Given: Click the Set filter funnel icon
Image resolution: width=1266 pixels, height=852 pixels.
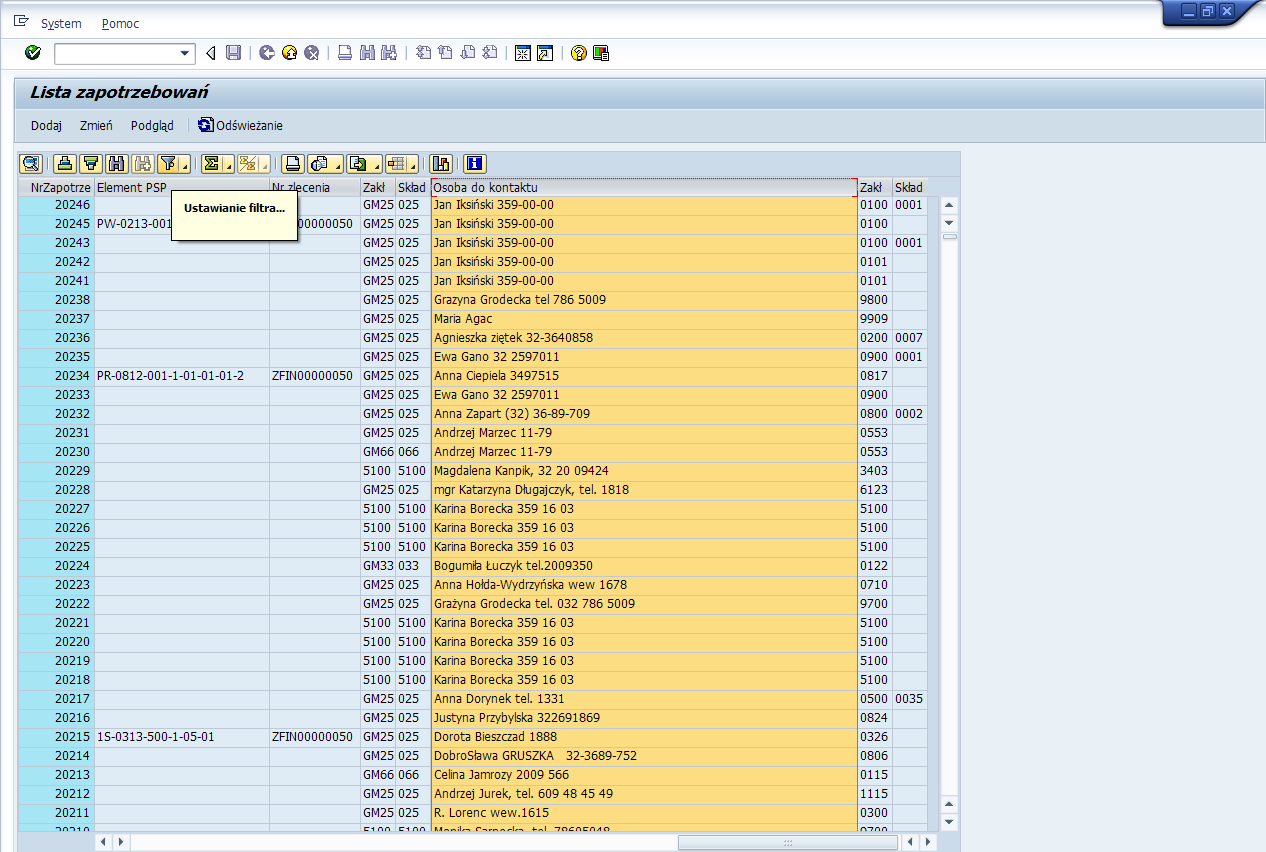Looking at the screenshot, I should [168, 164].
